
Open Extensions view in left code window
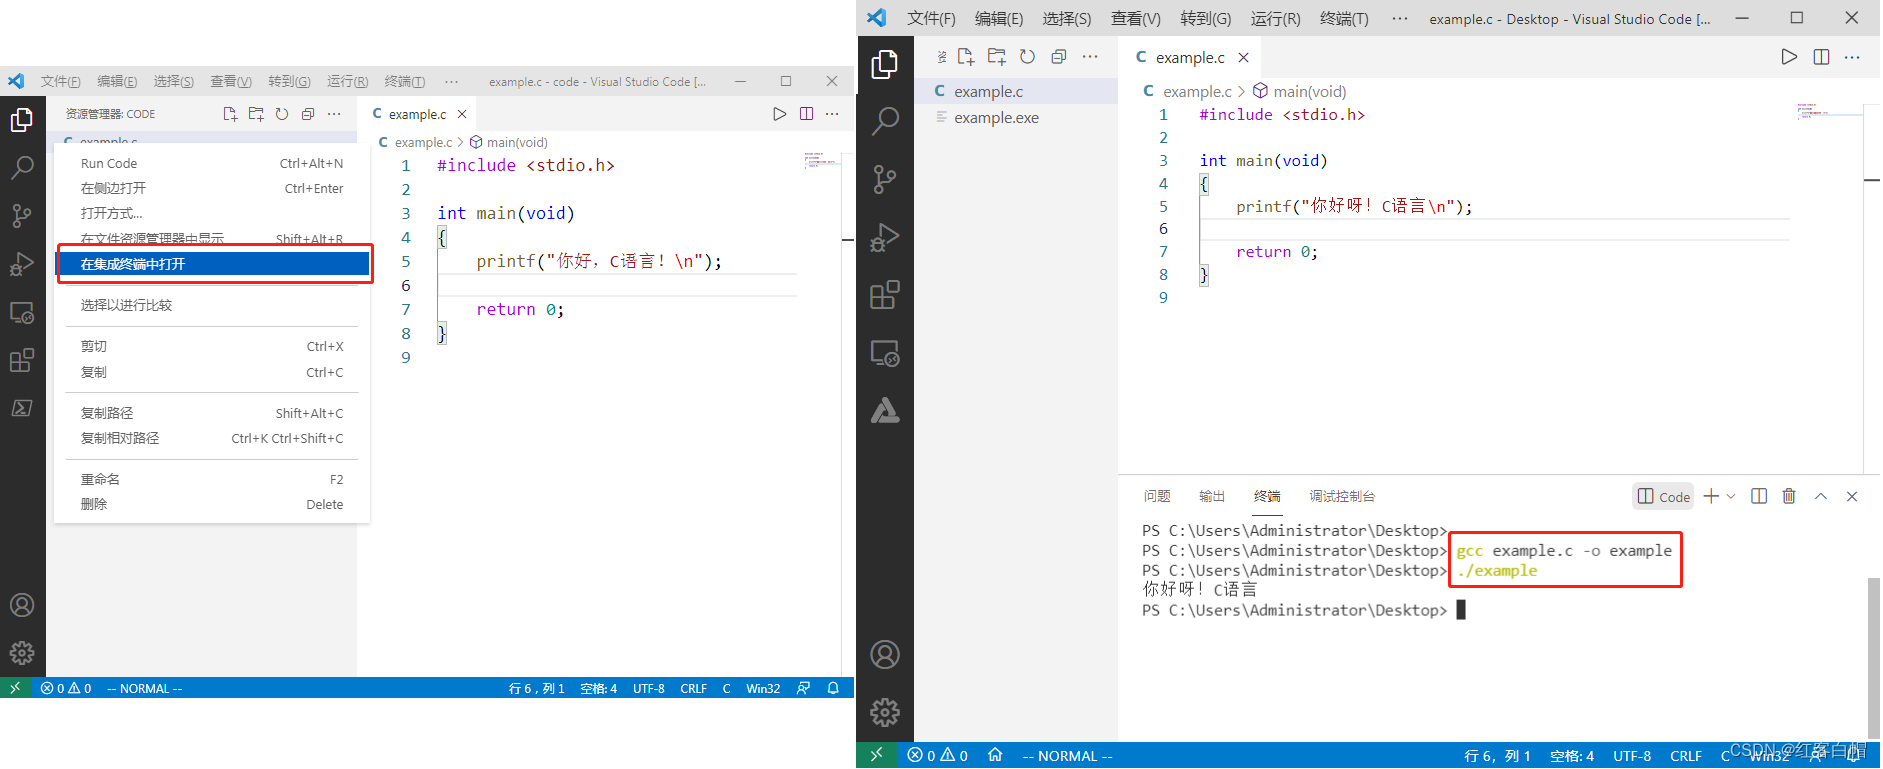(x=22, y=360)
